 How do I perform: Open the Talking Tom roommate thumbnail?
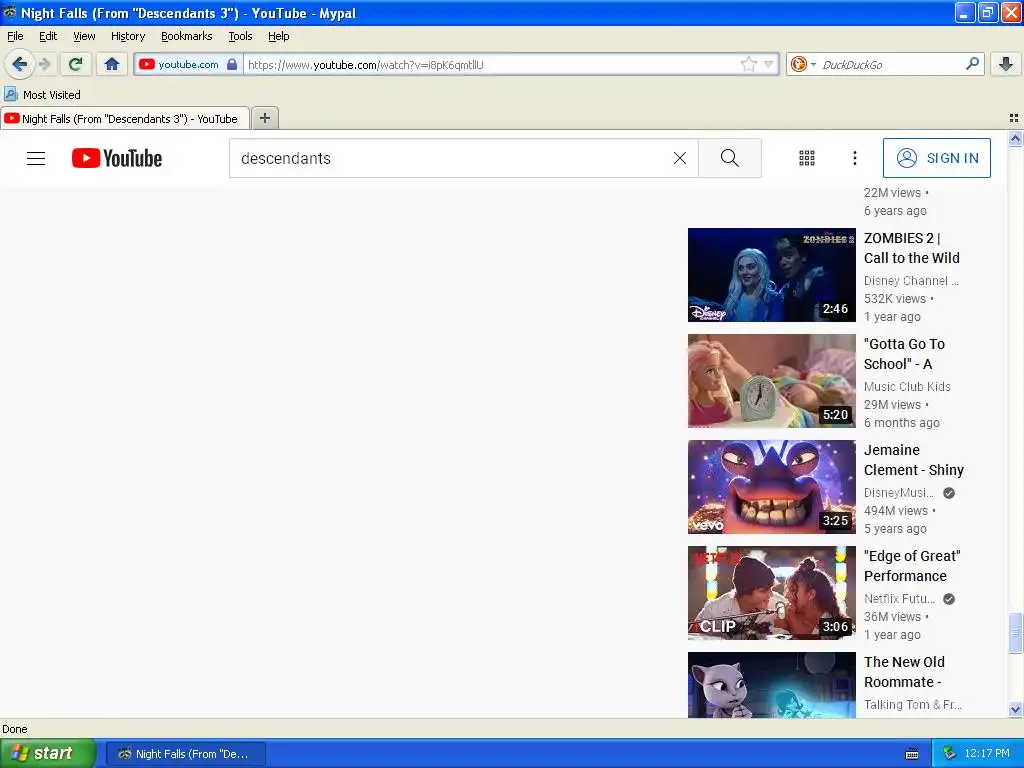(x=771, y=685)
